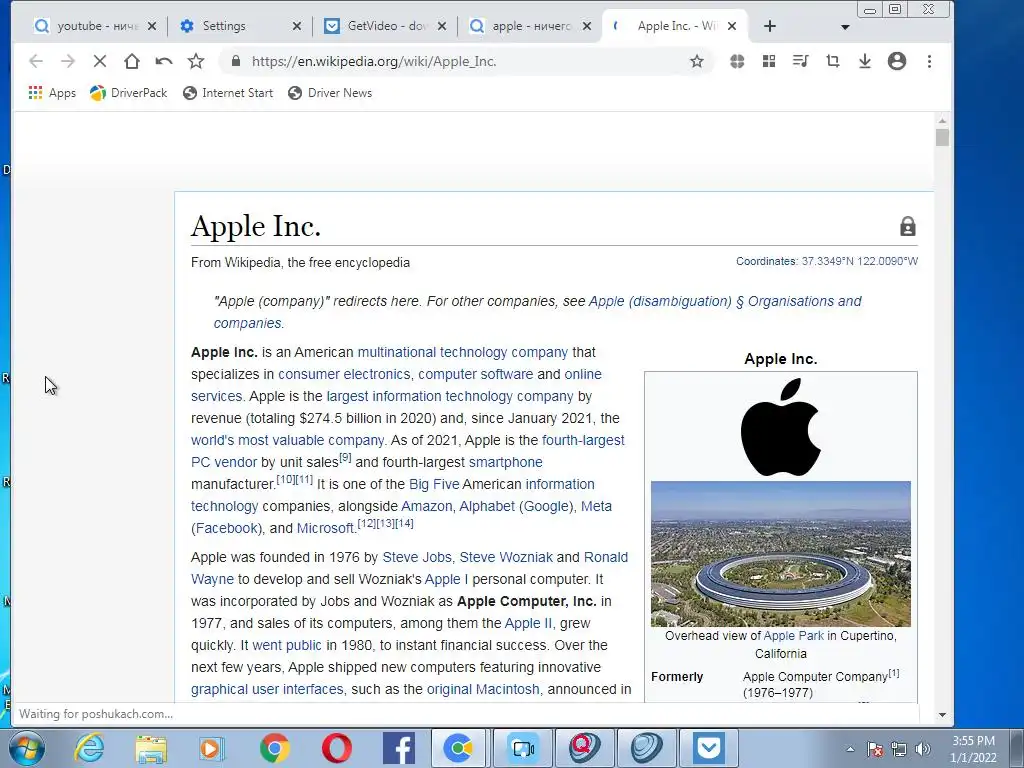Open the browser three-dot menu

[x=929, y=61]
